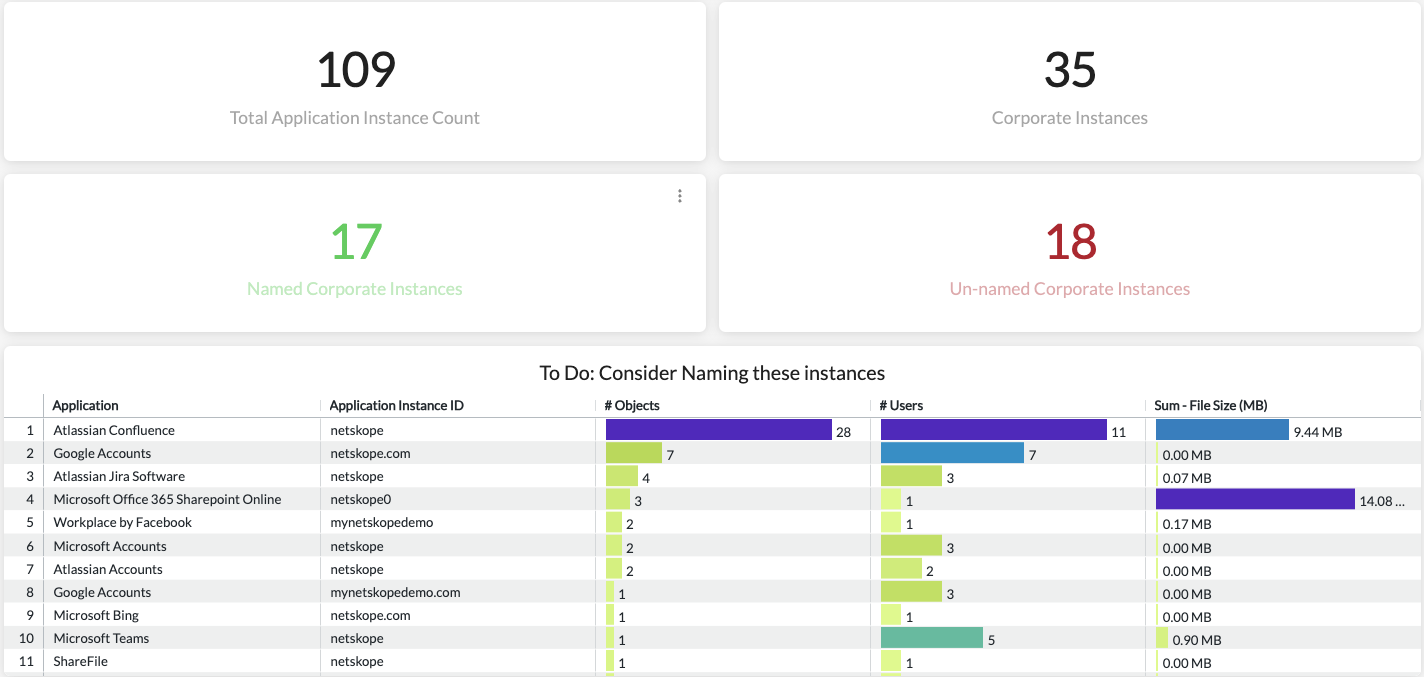The height and width of the screenshot is (677, 1424).
Task: Select Google Accounts in row 8
Action: [102, 592]
